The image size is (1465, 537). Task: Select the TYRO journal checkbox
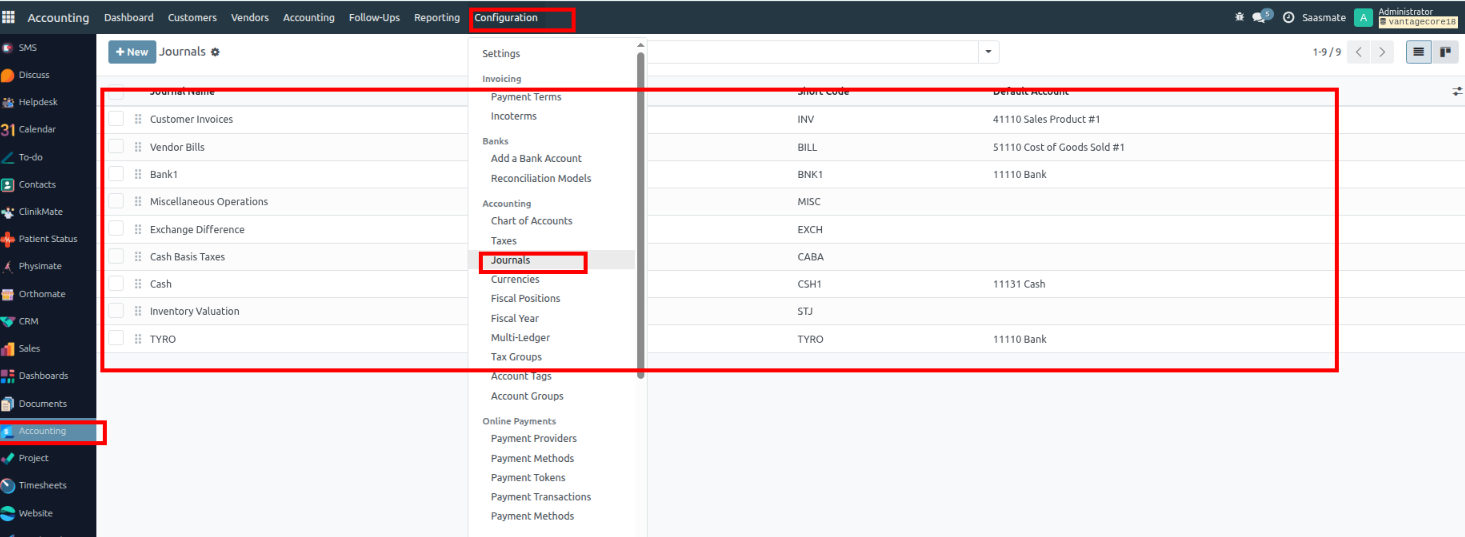coord(116,338)
